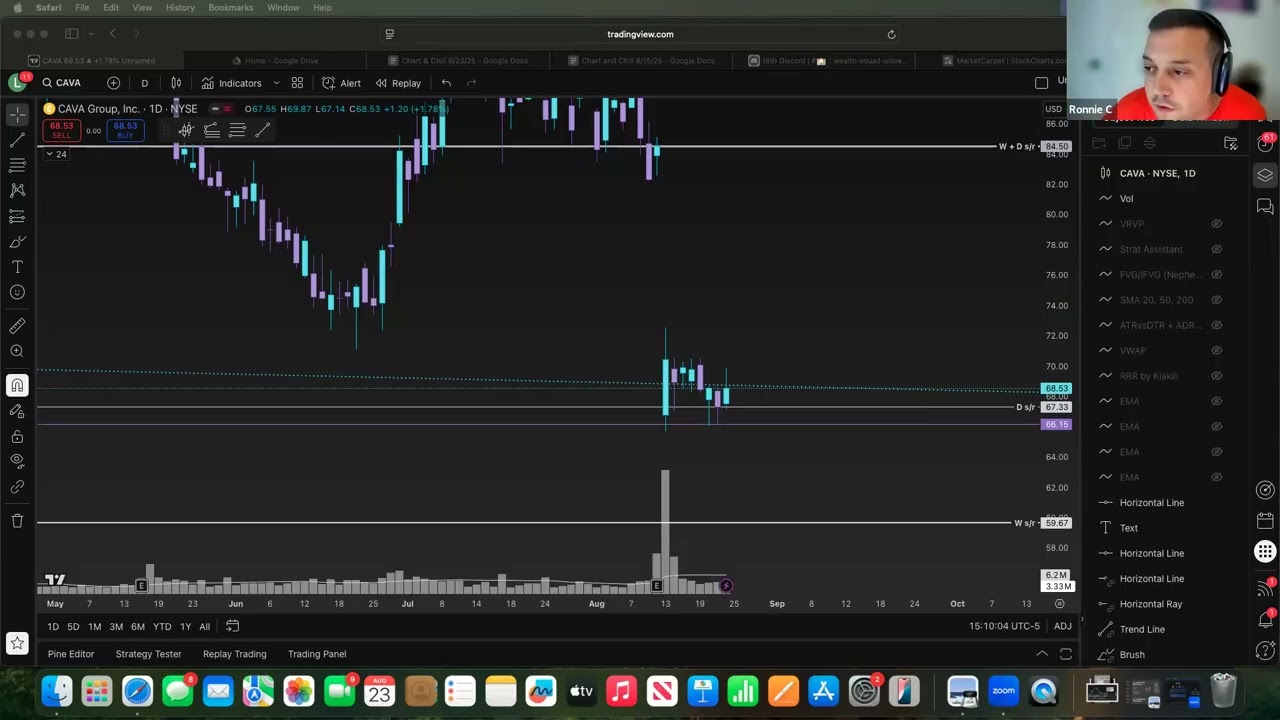
Task: Toggle ADJ adjusted data button
Action: click(1062, 626)
